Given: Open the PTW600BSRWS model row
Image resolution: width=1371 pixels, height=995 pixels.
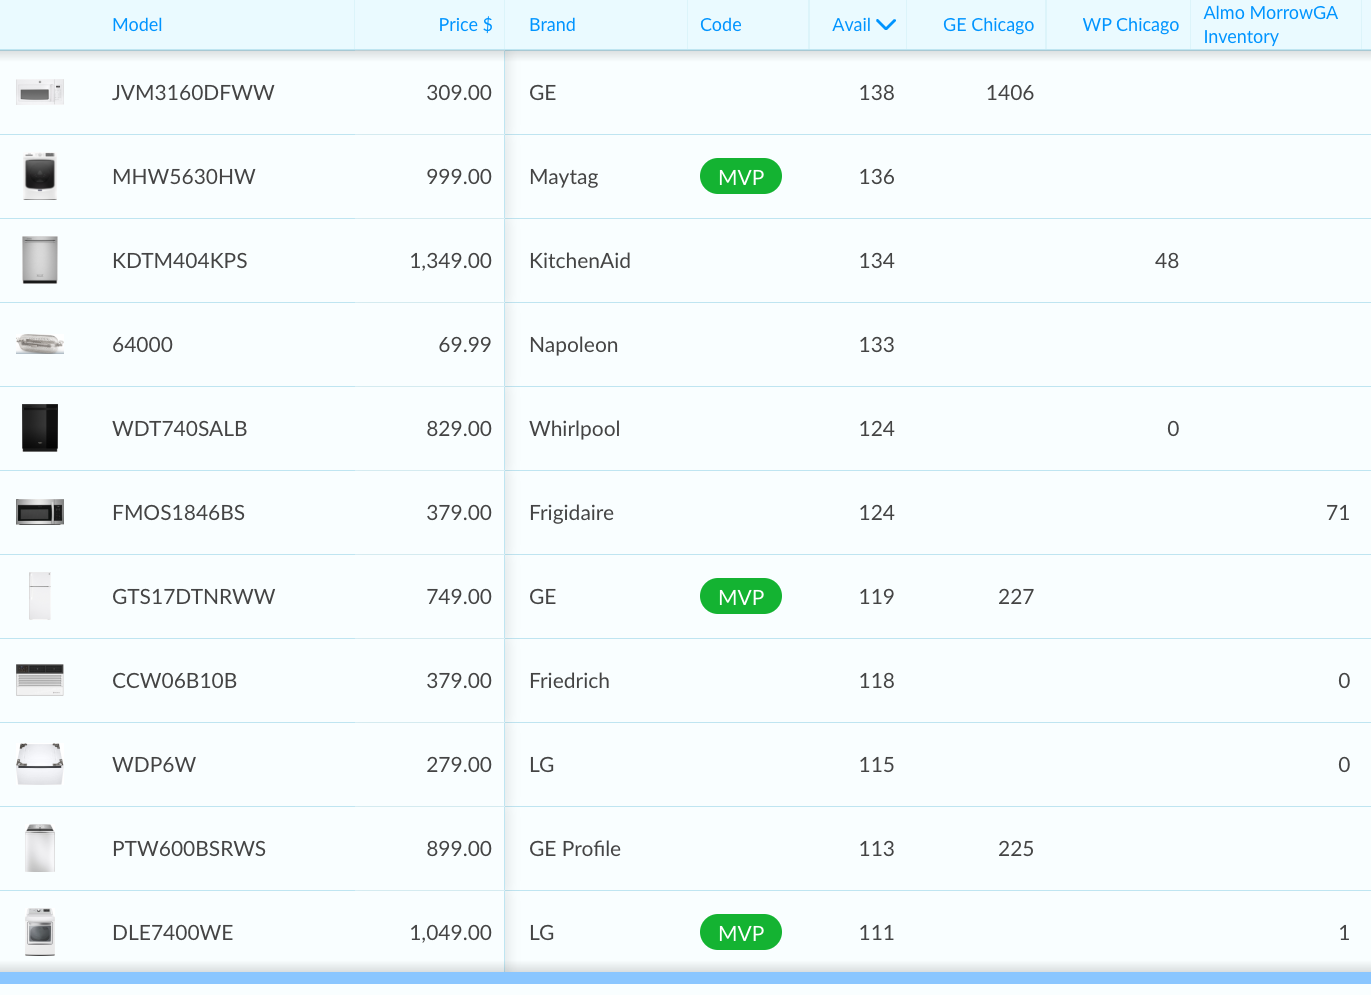Looking at the screenshot, I should pyautogui.click(x=189, y=849).
